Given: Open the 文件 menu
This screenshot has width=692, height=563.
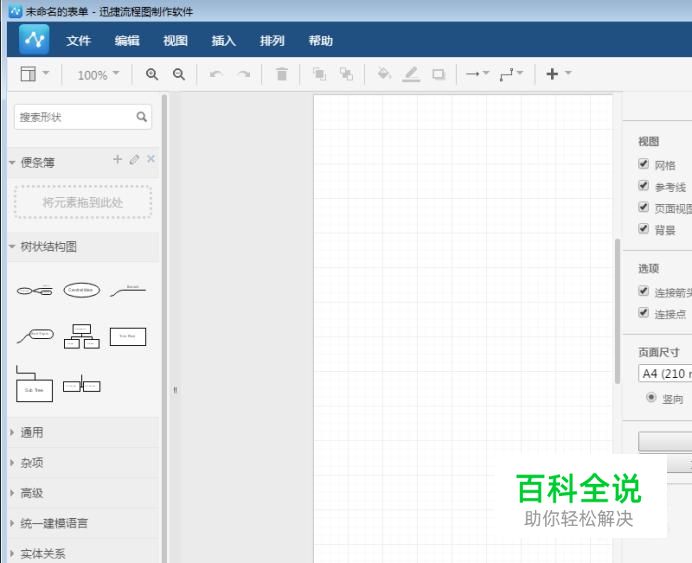Looking at the screenshot, I should point(79,41).
